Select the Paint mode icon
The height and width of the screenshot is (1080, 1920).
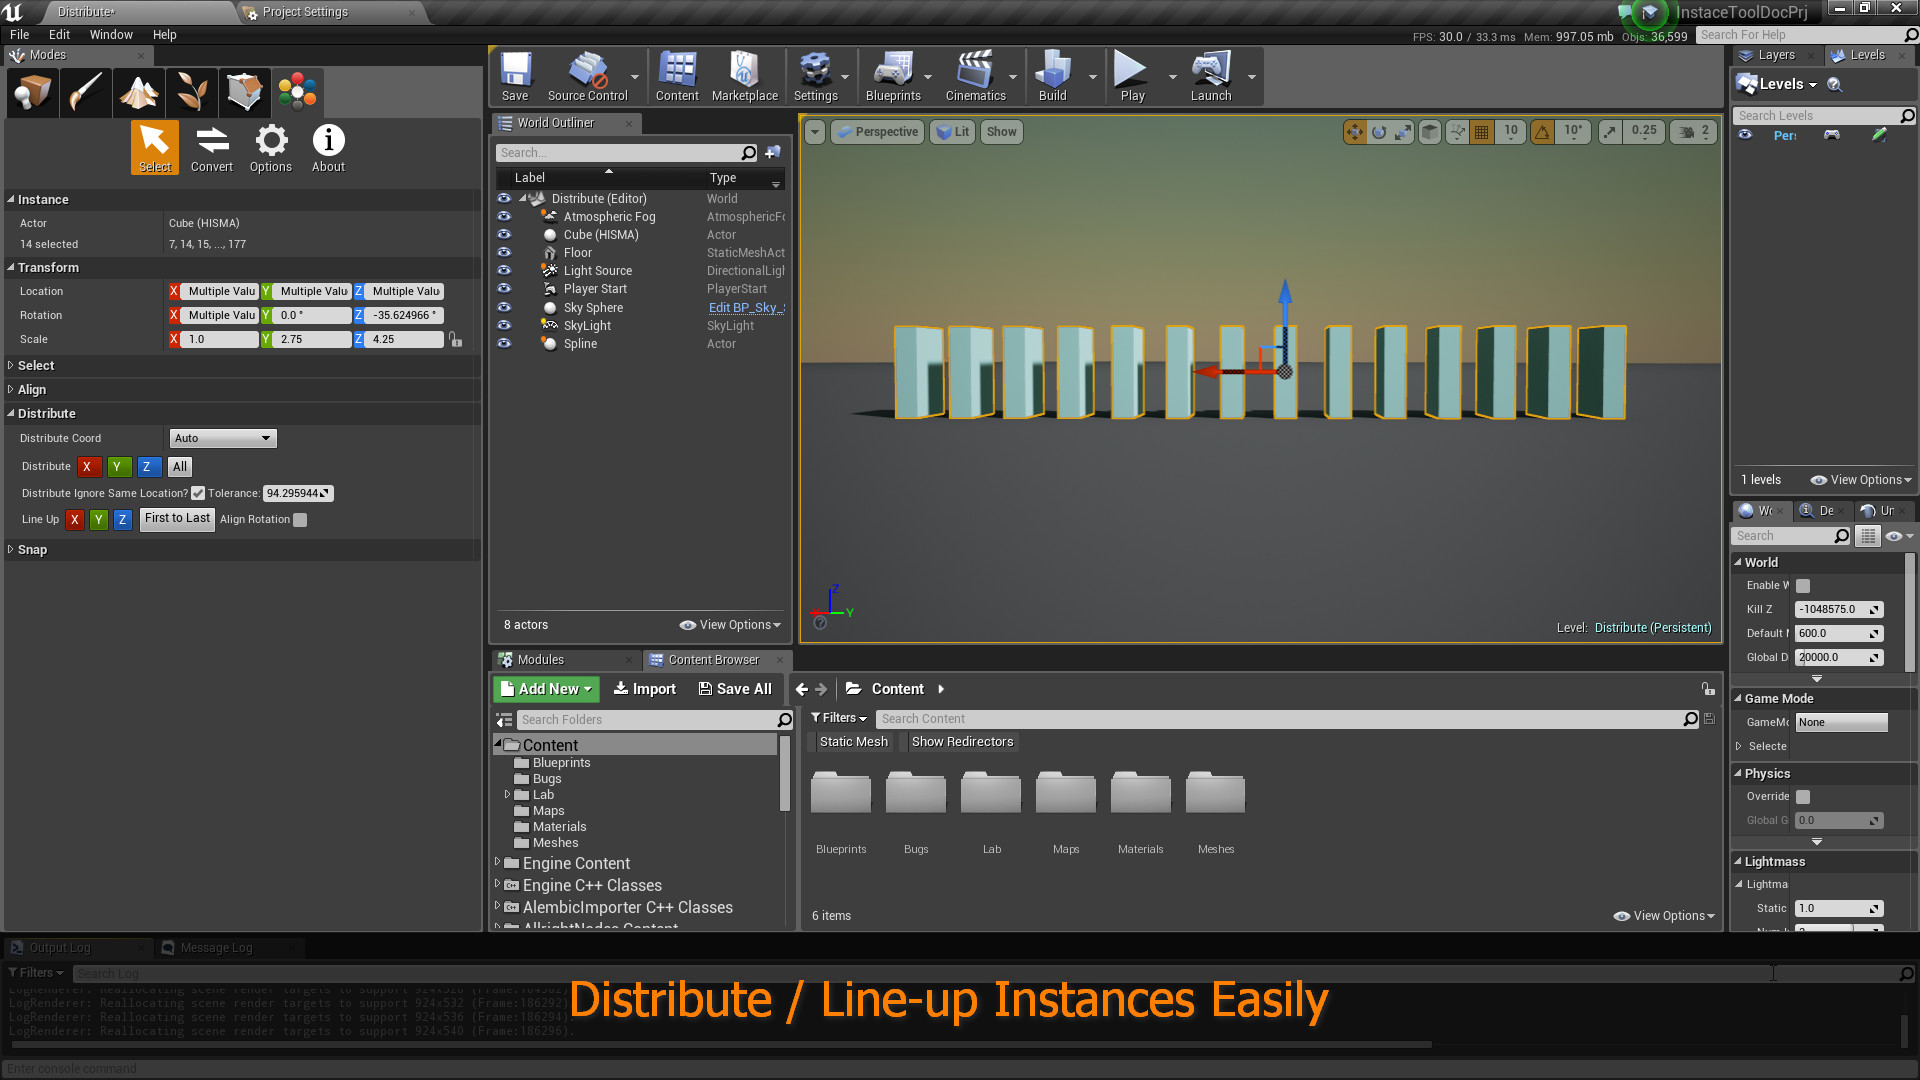point(86,92)
